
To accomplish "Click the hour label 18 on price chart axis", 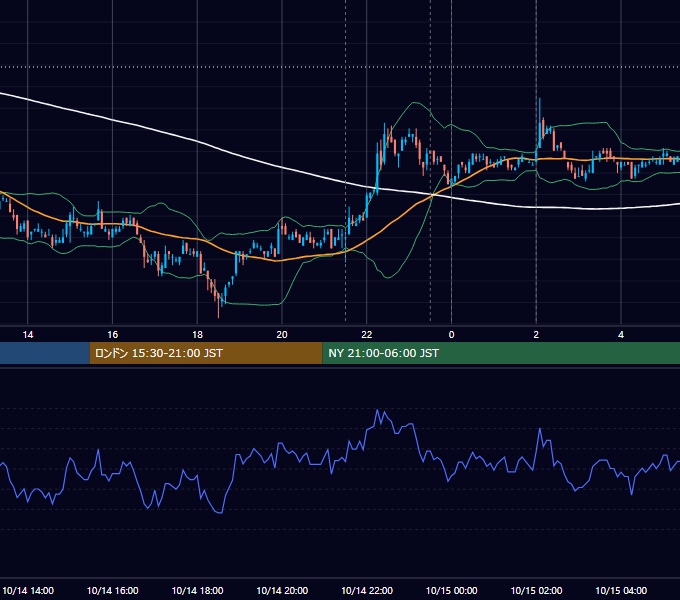I will click(197, 335).
